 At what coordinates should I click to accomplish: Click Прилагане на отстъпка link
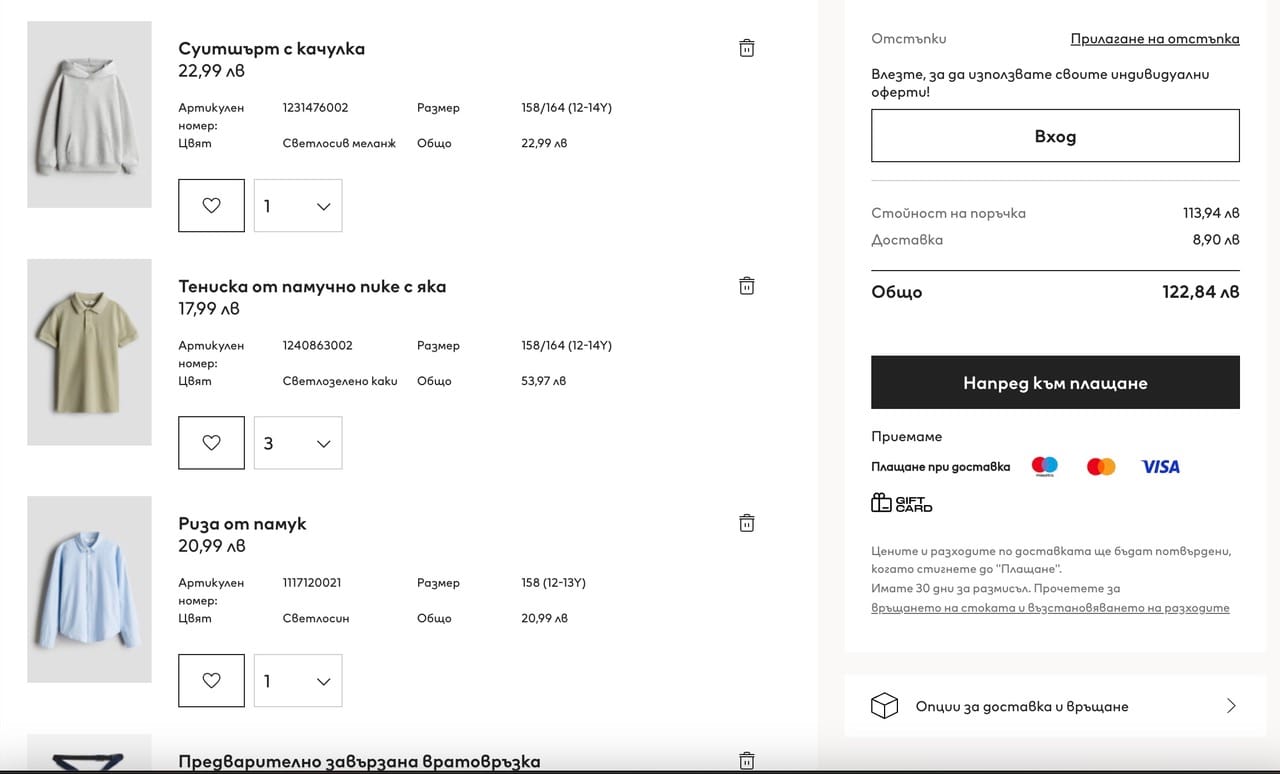pos(1155,39)
